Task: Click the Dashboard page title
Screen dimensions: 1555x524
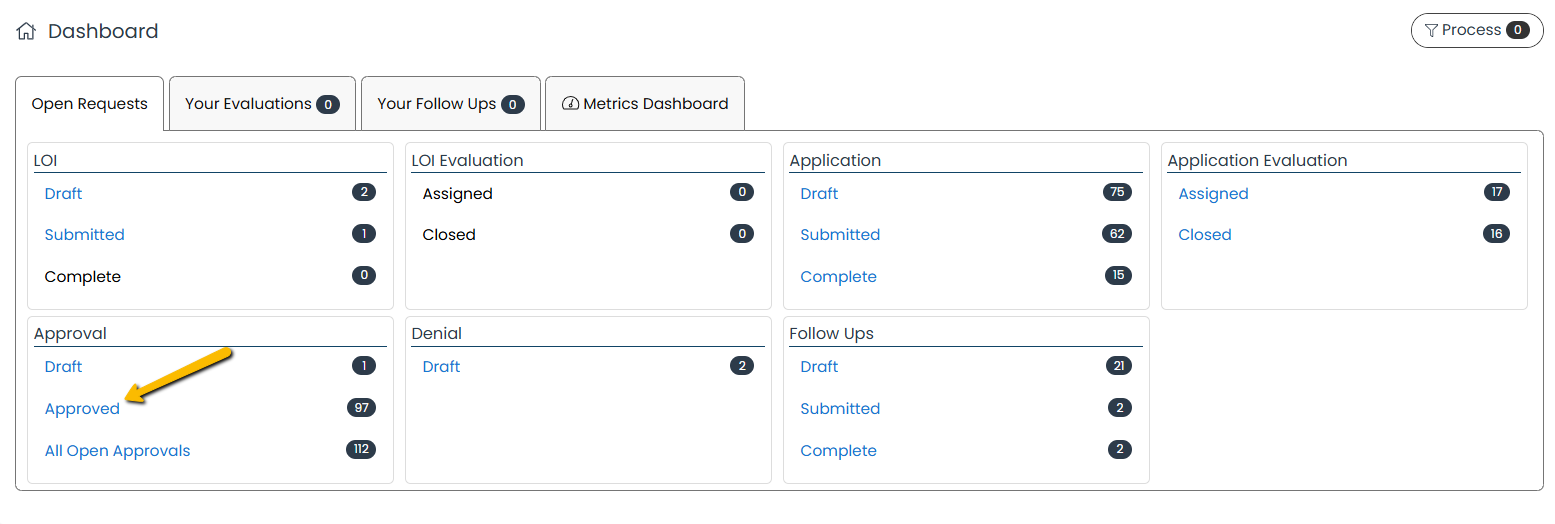Action: [x=103, y=31]
